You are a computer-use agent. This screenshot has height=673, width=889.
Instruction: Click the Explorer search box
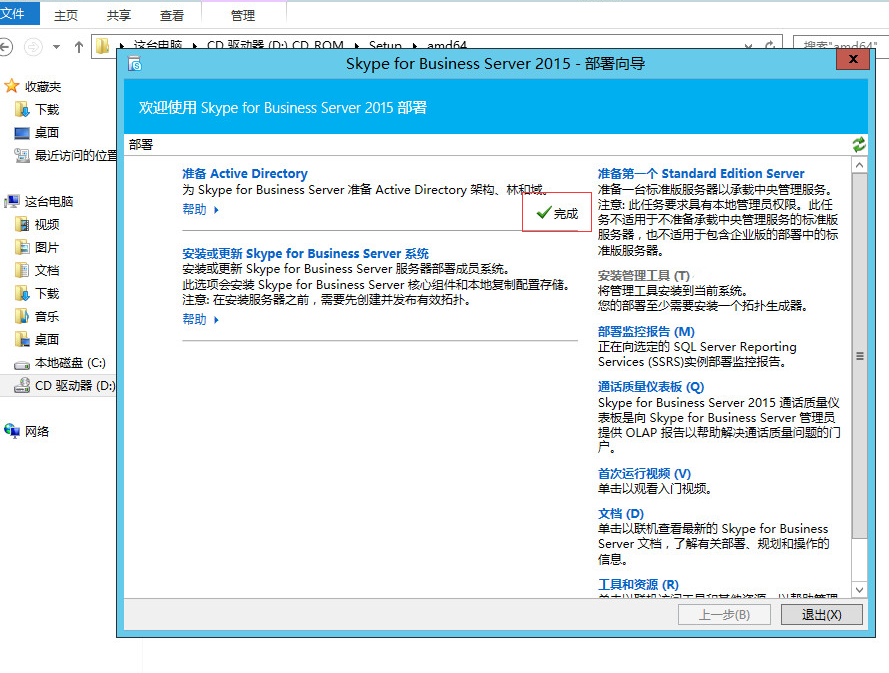coord(840,45)
